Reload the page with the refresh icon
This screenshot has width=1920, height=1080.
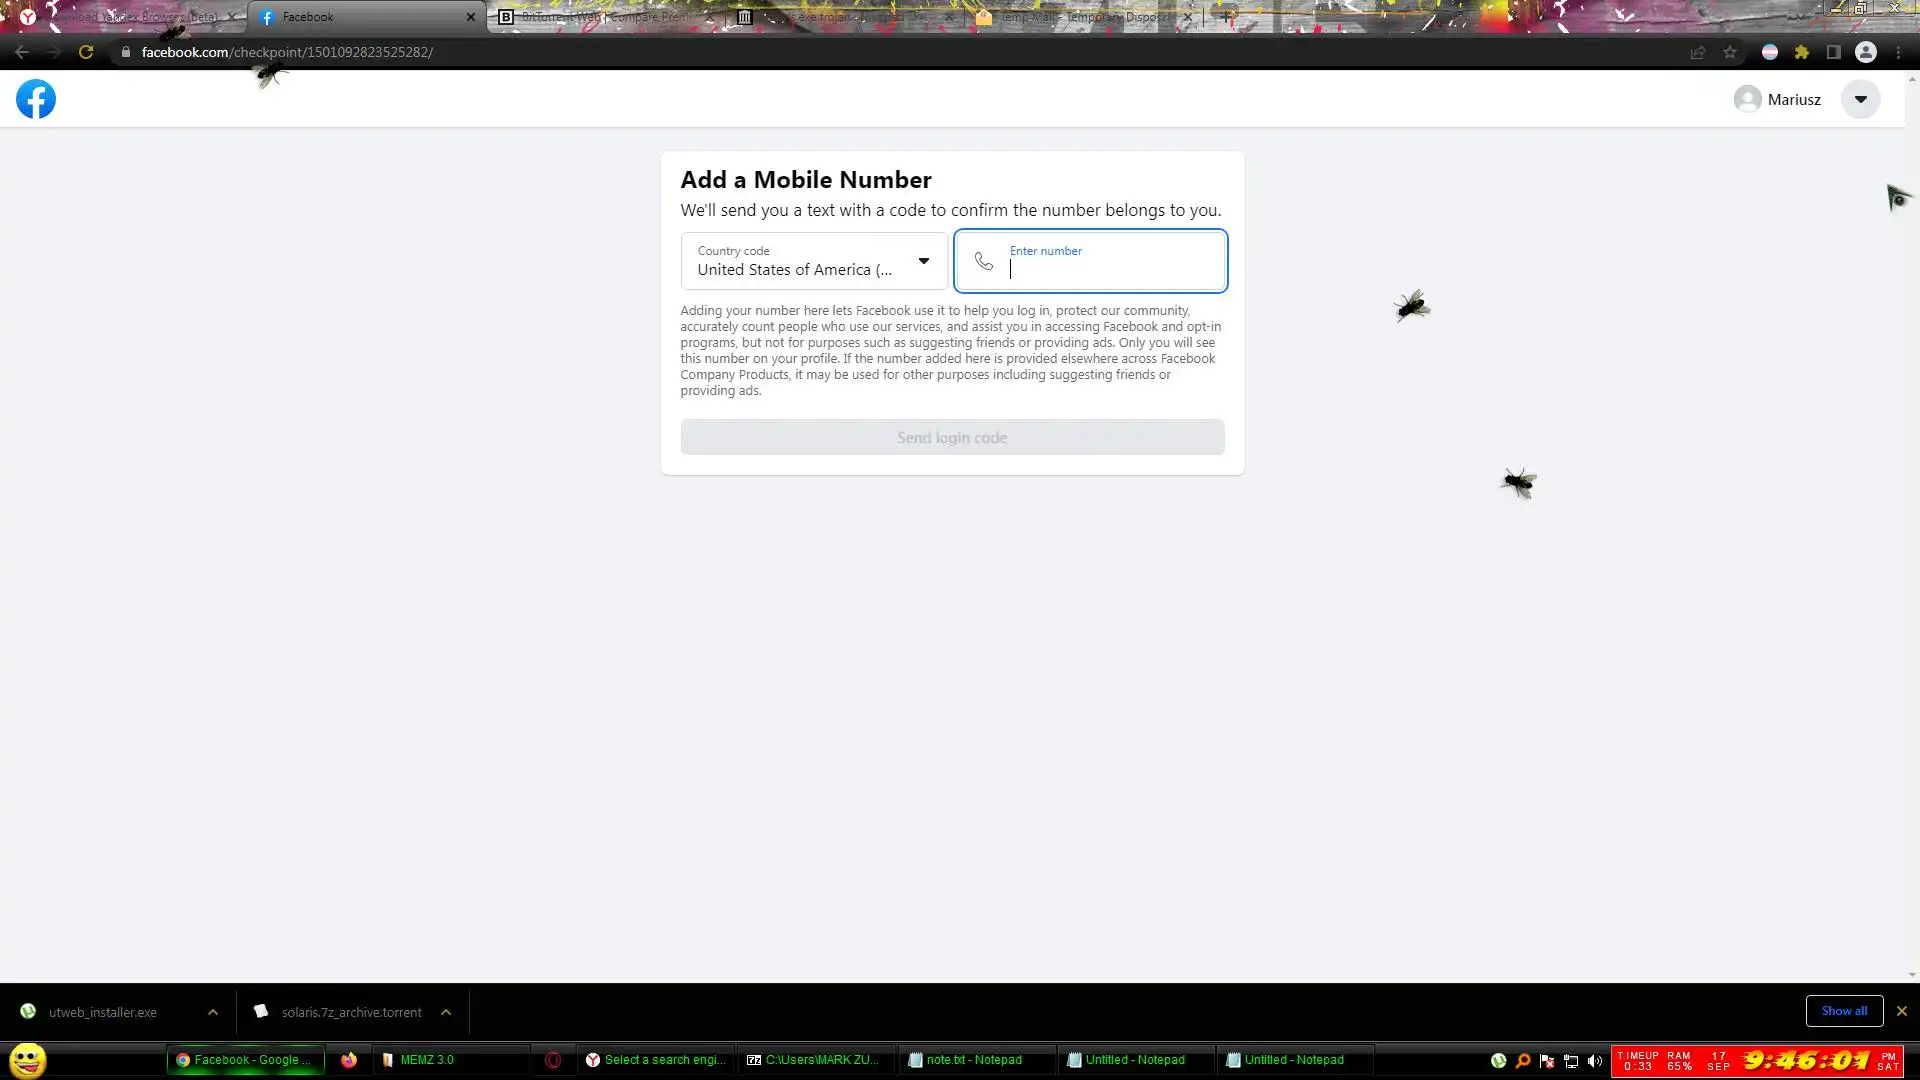point(86,52)
